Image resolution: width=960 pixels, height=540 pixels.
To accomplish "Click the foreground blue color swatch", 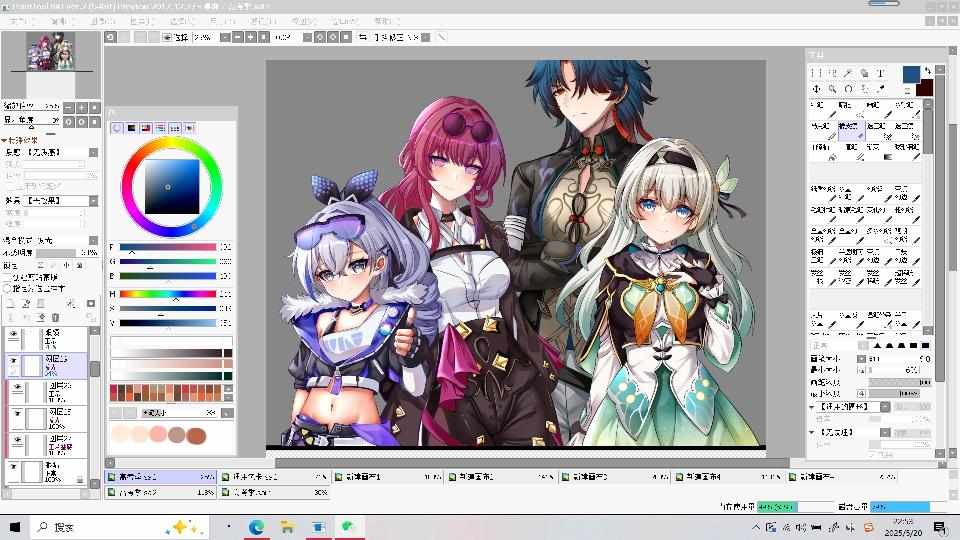I will point(911,74).
